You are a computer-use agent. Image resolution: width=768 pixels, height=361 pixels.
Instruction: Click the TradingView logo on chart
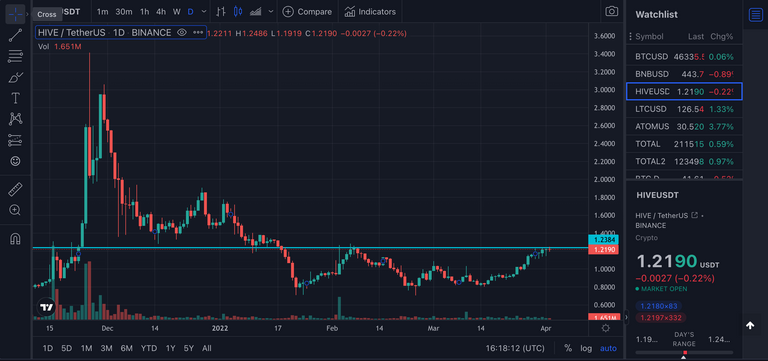click(47, 308)
